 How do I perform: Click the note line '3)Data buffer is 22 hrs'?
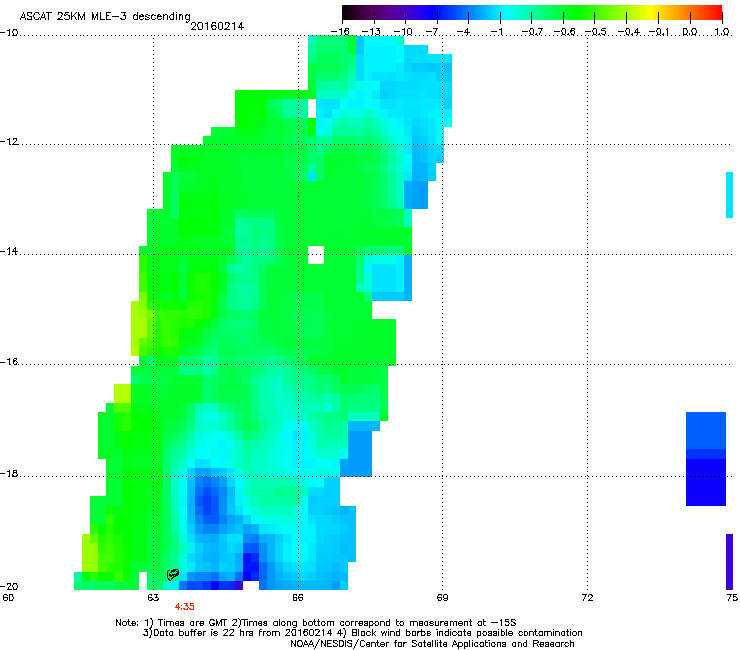pyautogui.click(x=362, y=633)
